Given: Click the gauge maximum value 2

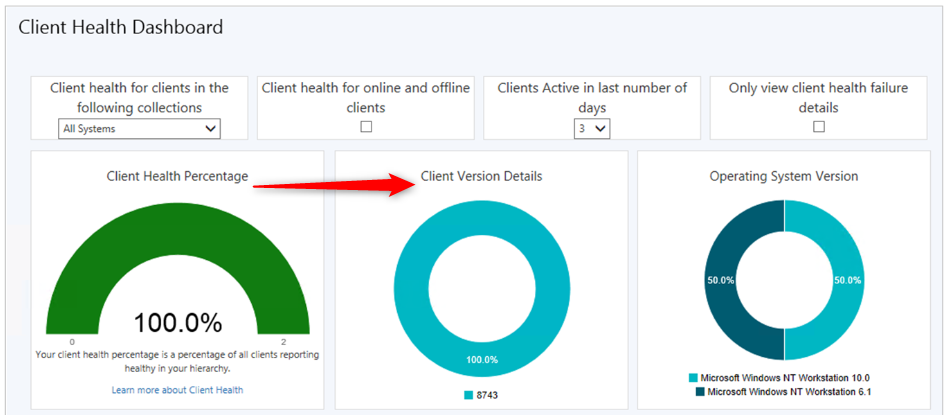Looking at the screenshot, I should coord(283,341).
